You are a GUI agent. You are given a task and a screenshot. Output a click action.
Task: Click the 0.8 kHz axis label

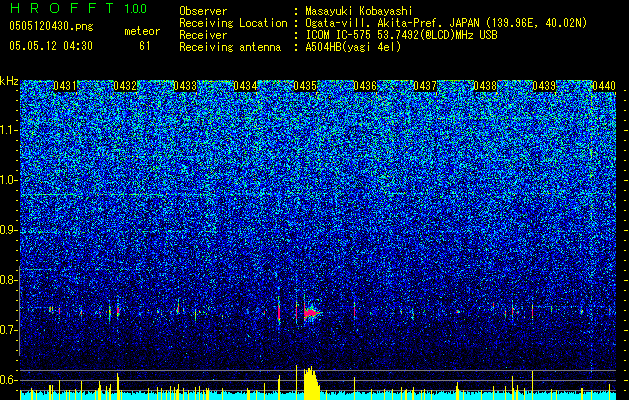[8, 280]
